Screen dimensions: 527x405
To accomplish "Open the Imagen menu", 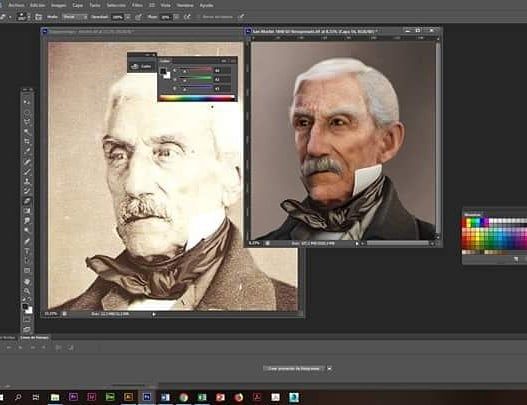I will tap(58, 5).
